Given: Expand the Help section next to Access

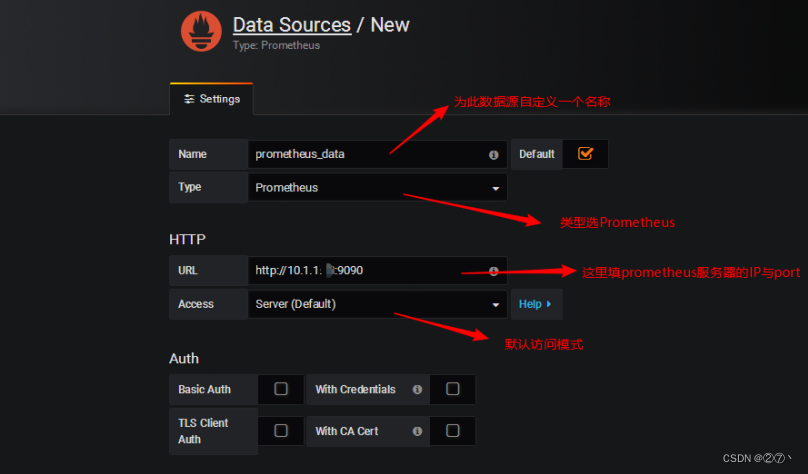Looking at the screenshot, I should [x=536, y=304].
